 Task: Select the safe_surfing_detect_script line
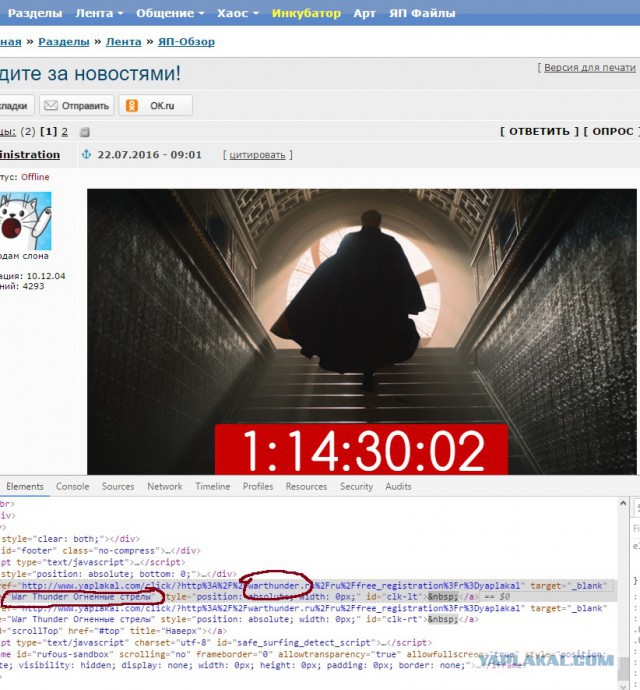(x=216, y=642)
